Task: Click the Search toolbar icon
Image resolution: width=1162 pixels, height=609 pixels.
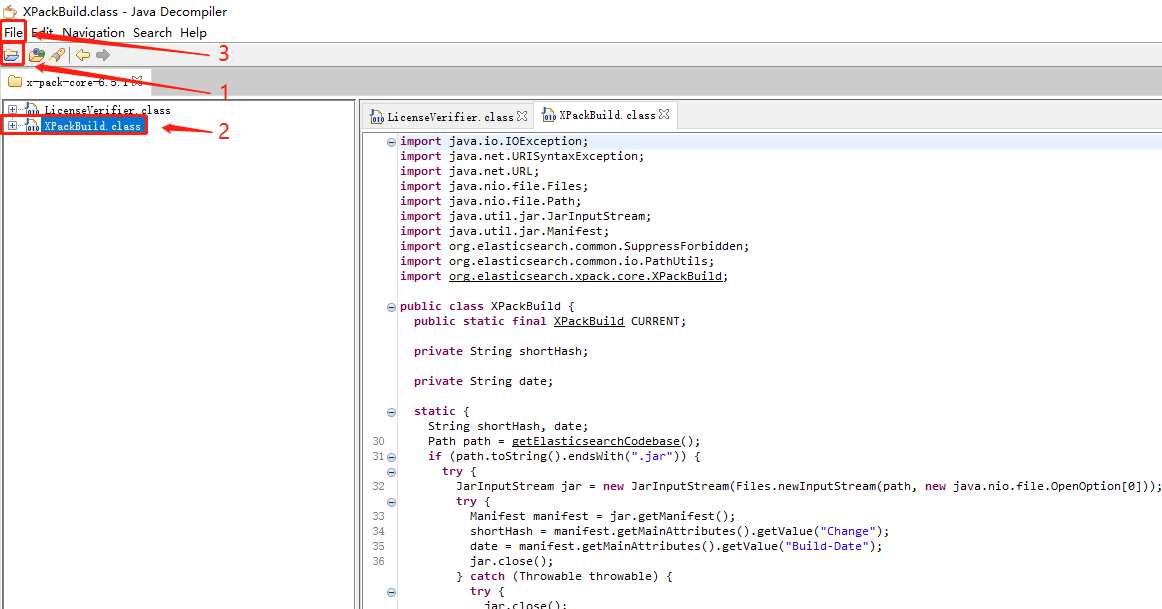Action: coord(57,55)
